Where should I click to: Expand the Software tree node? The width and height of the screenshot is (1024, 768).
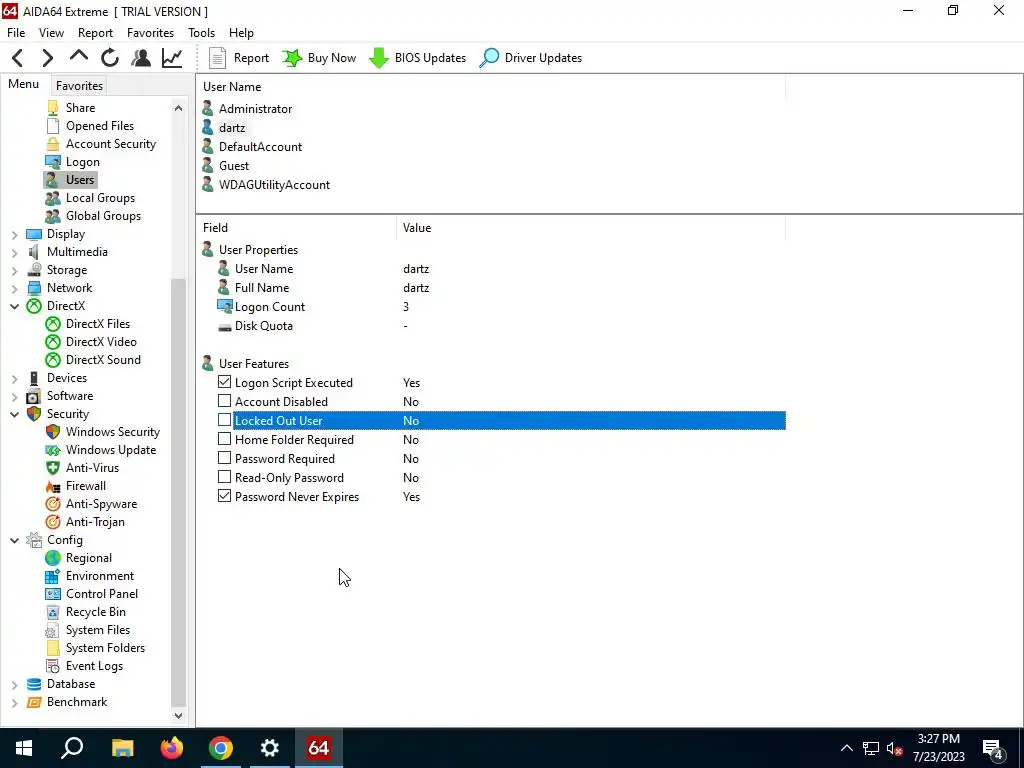click(x=14, y=396)
